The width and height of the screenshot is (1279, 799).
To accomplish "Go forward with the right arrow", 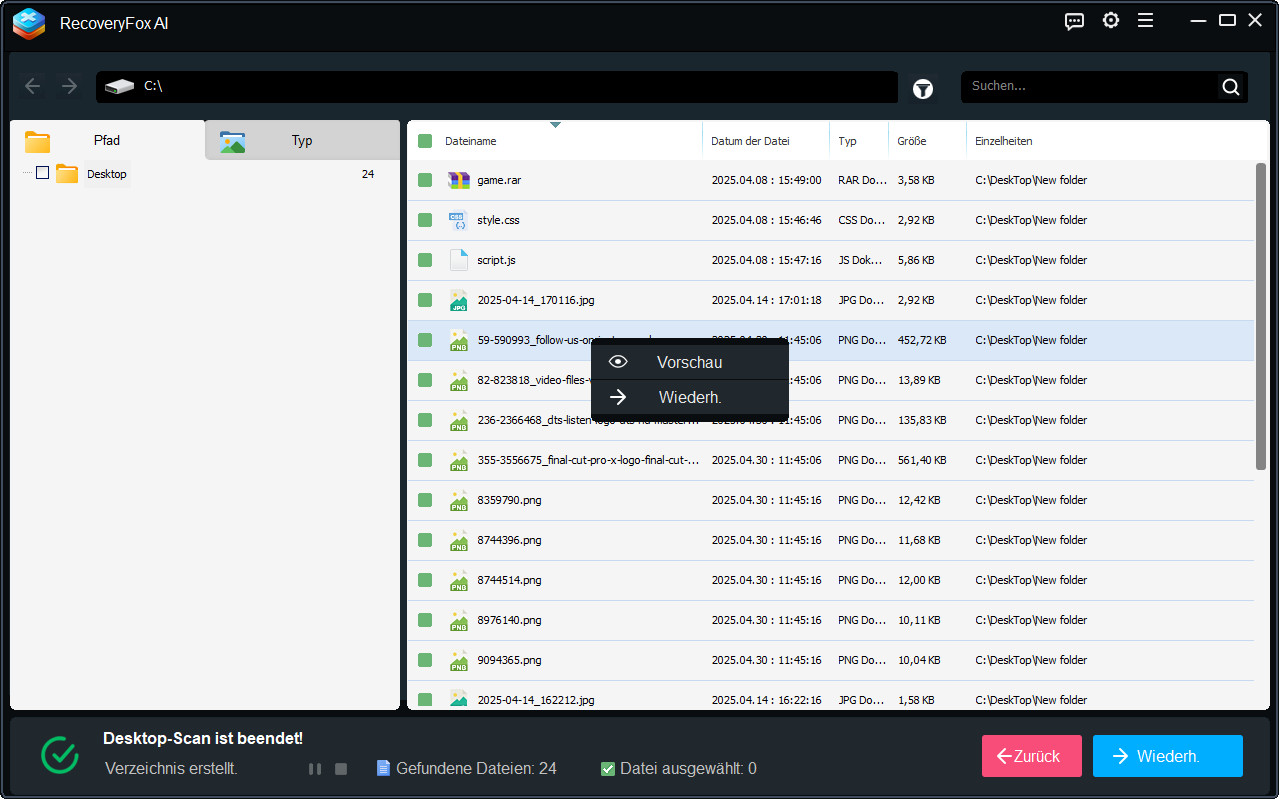I will click(69, 86).
